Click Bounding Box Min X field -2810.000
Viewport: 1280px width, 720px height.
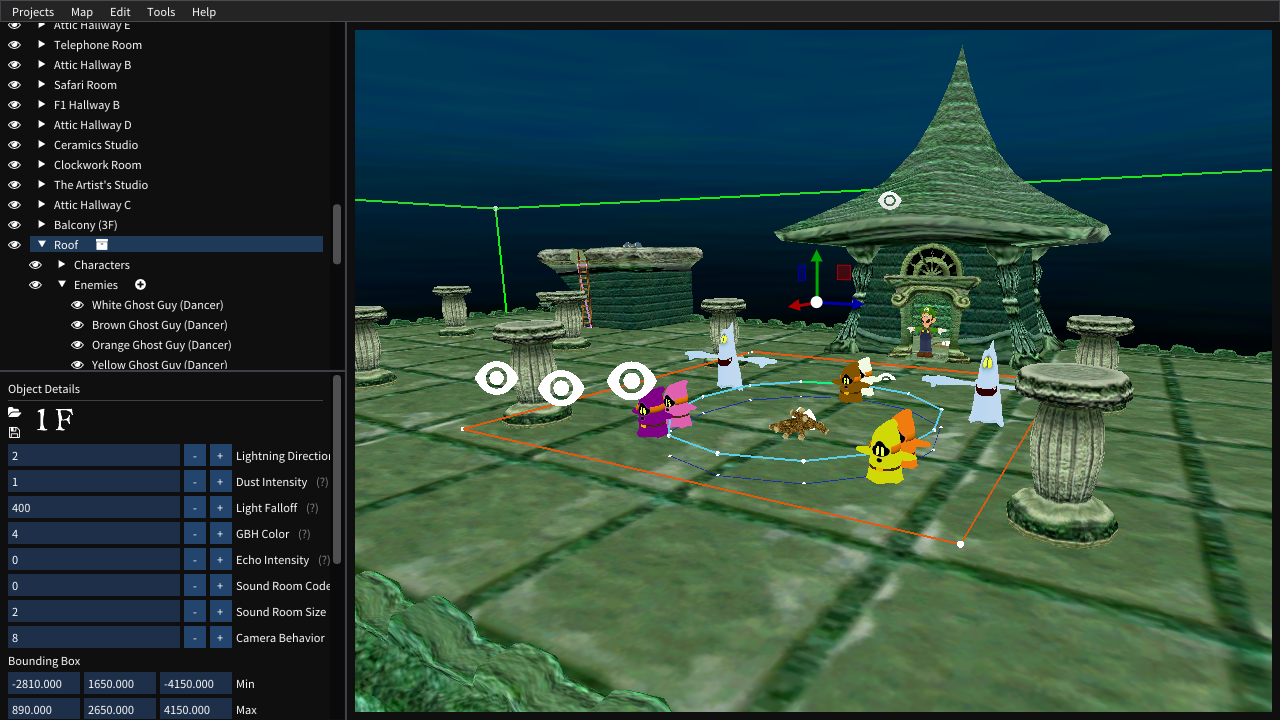pyautogui.click(x=44, y=684)
